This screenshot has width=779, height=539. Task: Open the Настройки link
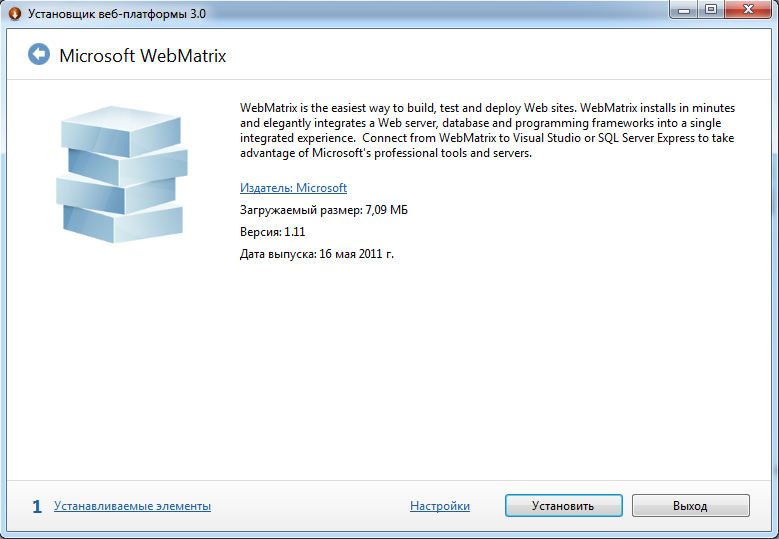440,506
